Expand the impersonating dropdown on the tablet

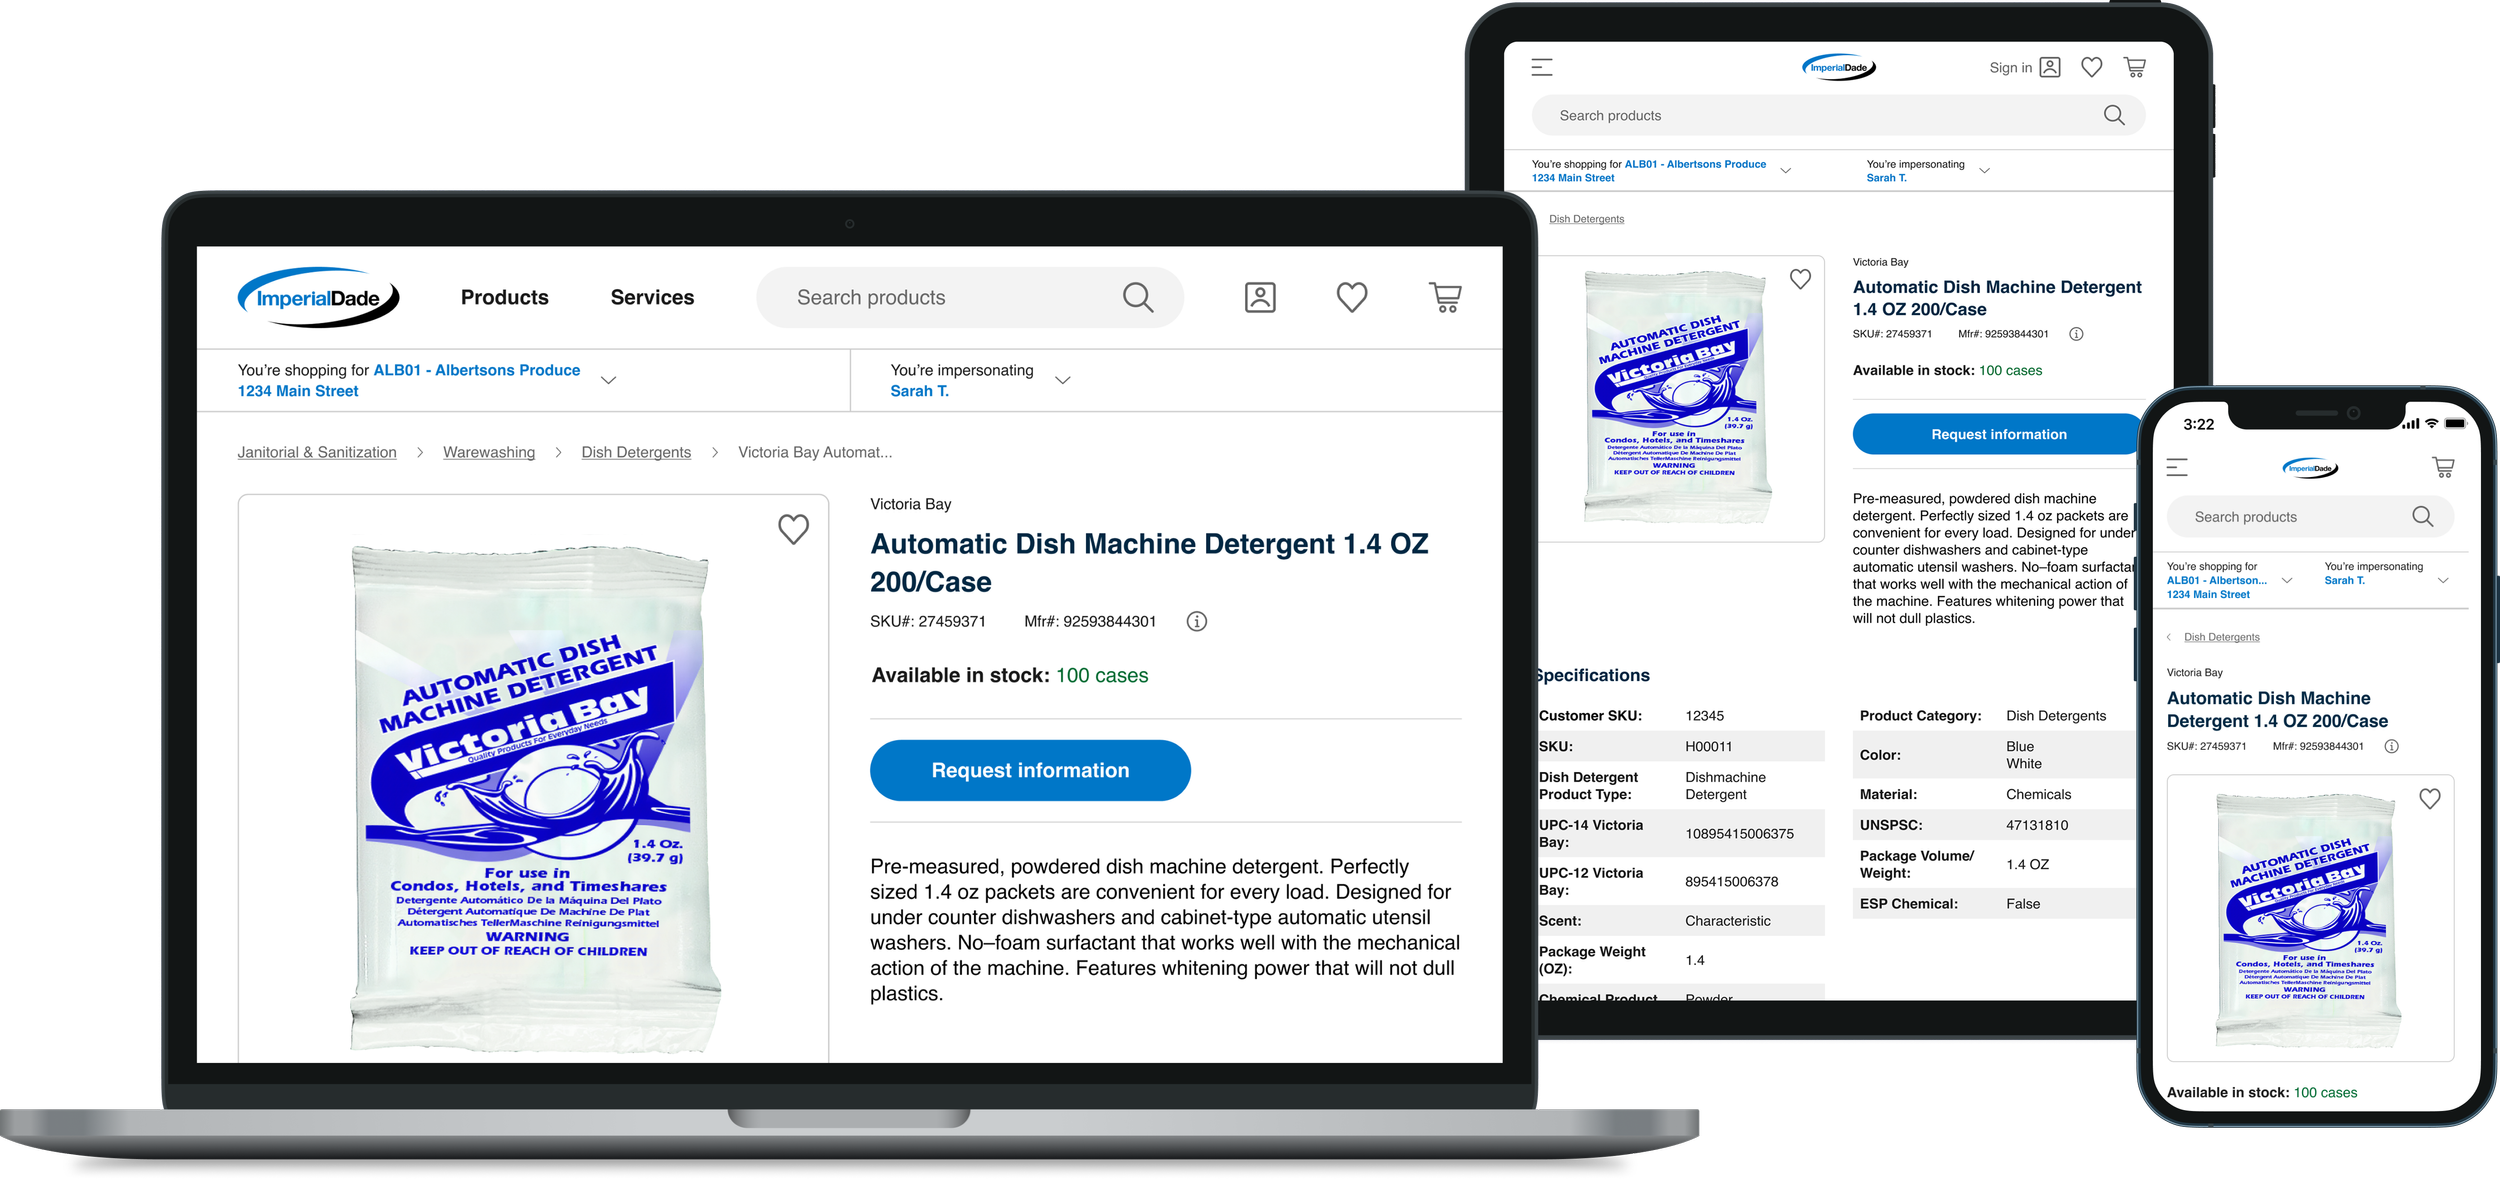[x=1984, y=171]
